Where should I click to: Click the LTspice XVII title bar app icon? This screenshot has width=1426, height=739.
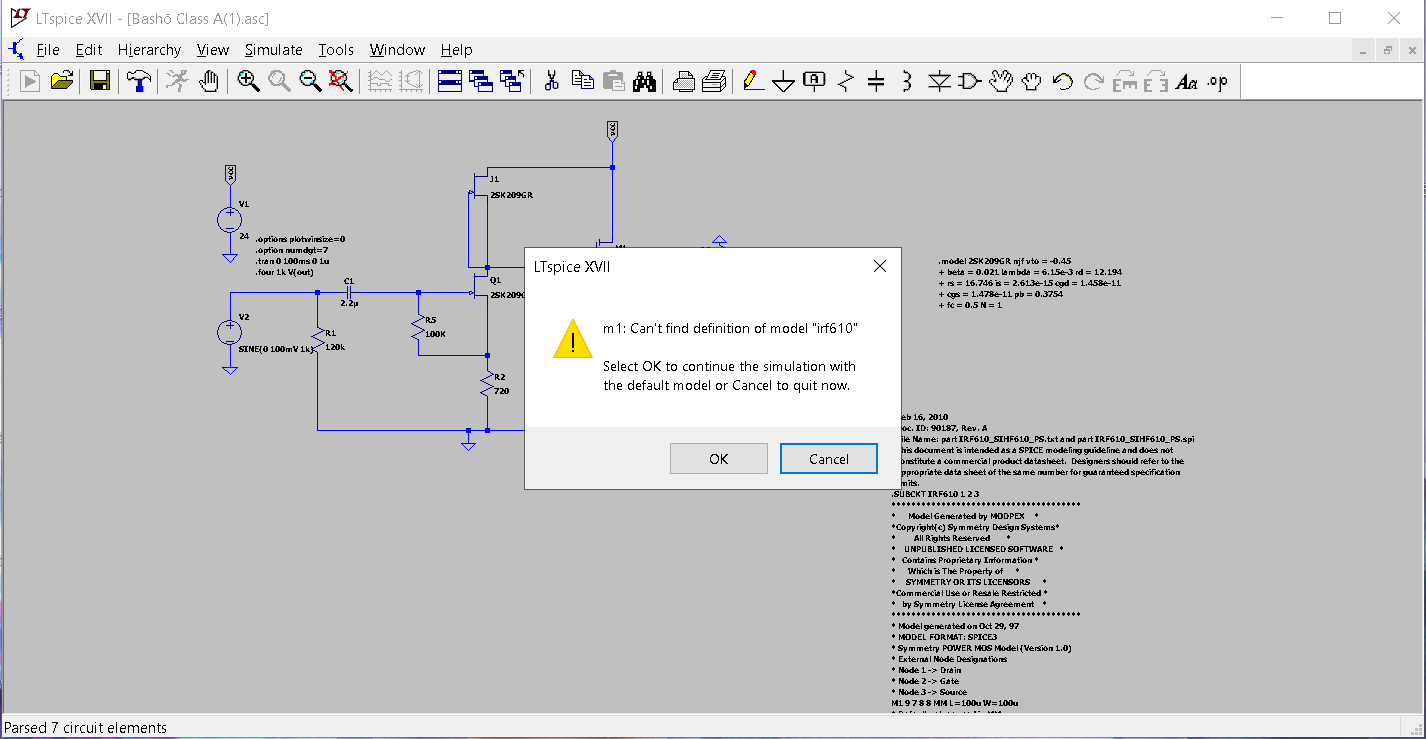pos(18,18)
